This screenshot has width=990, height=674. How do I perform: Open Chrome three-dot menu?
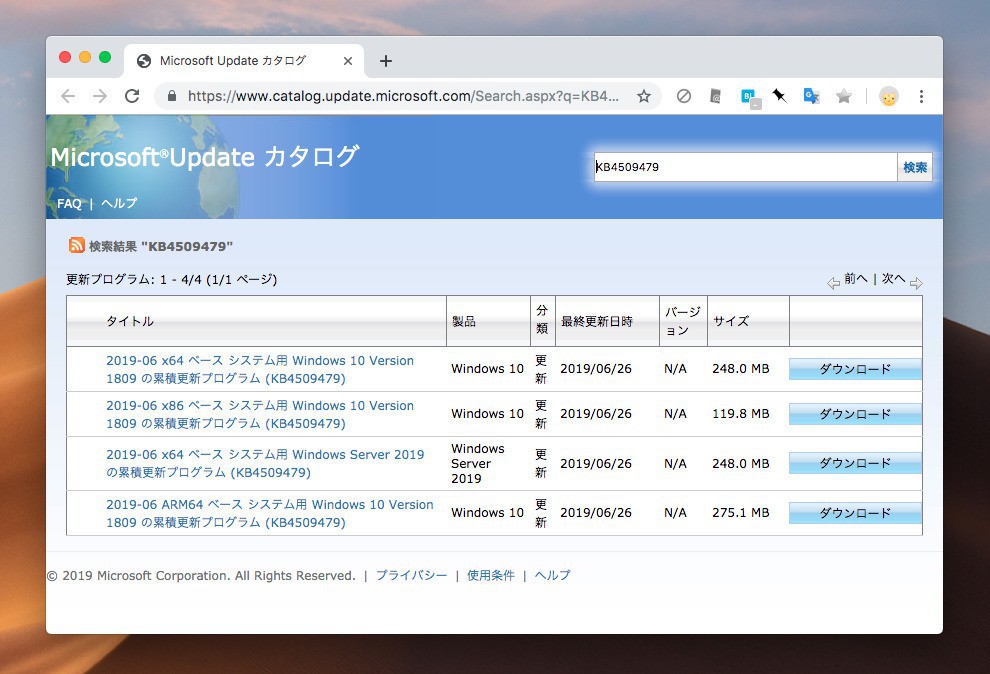tap(921, 96)
